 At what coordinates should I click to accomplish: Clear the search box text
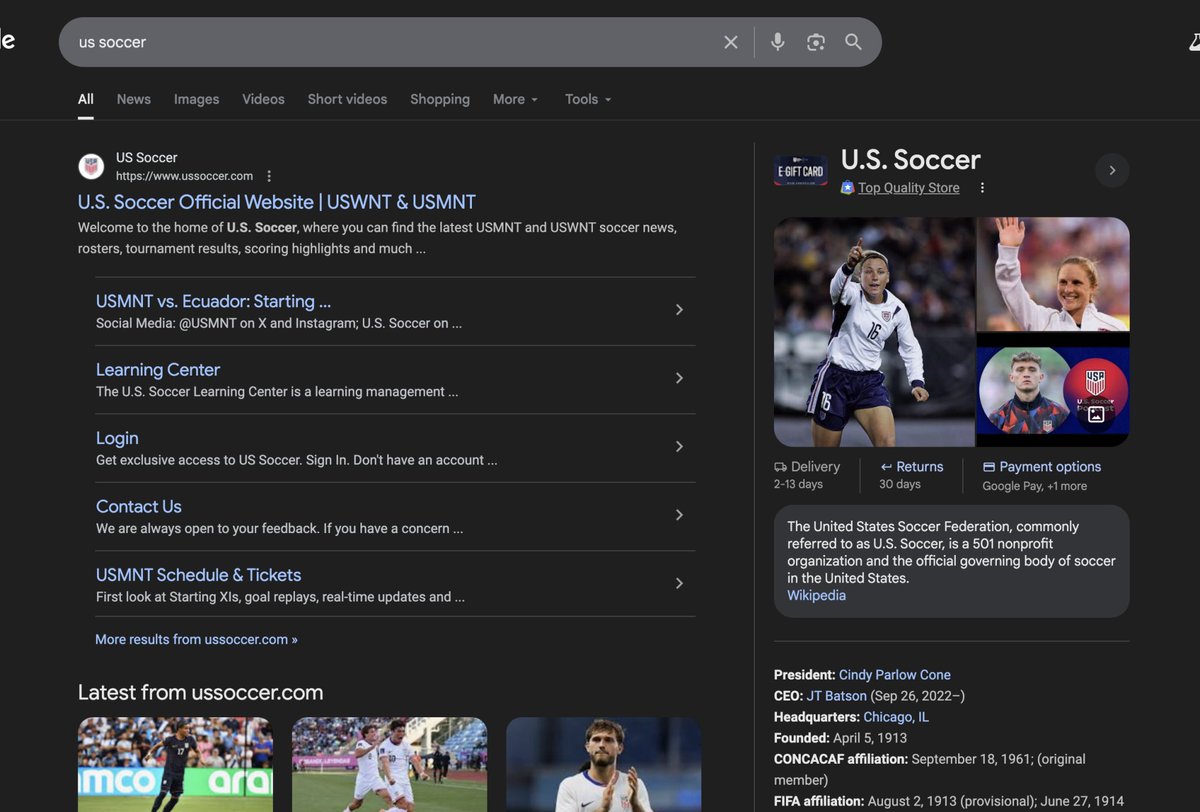tap(731, 42)
